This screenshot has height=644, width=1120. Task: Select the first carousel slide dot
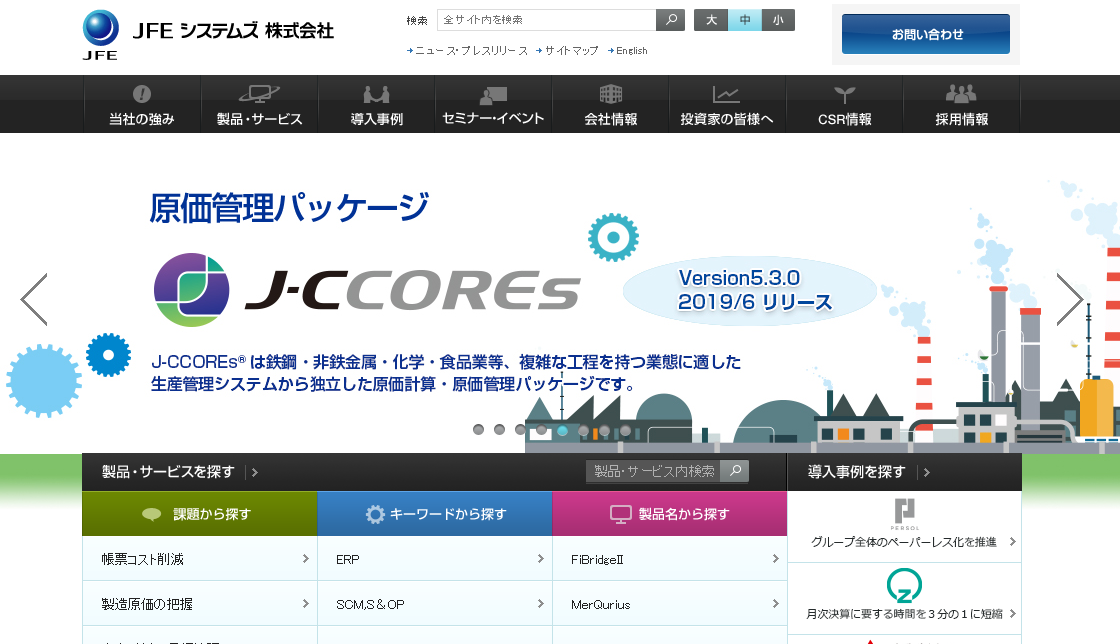point(479,430)
